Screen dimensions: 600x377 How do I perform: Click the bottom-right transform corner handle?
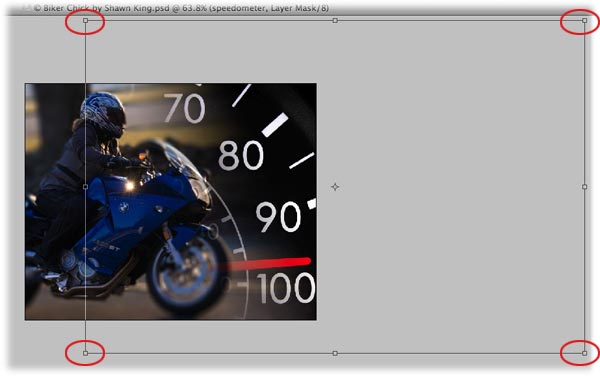click(x=584, y=353)
